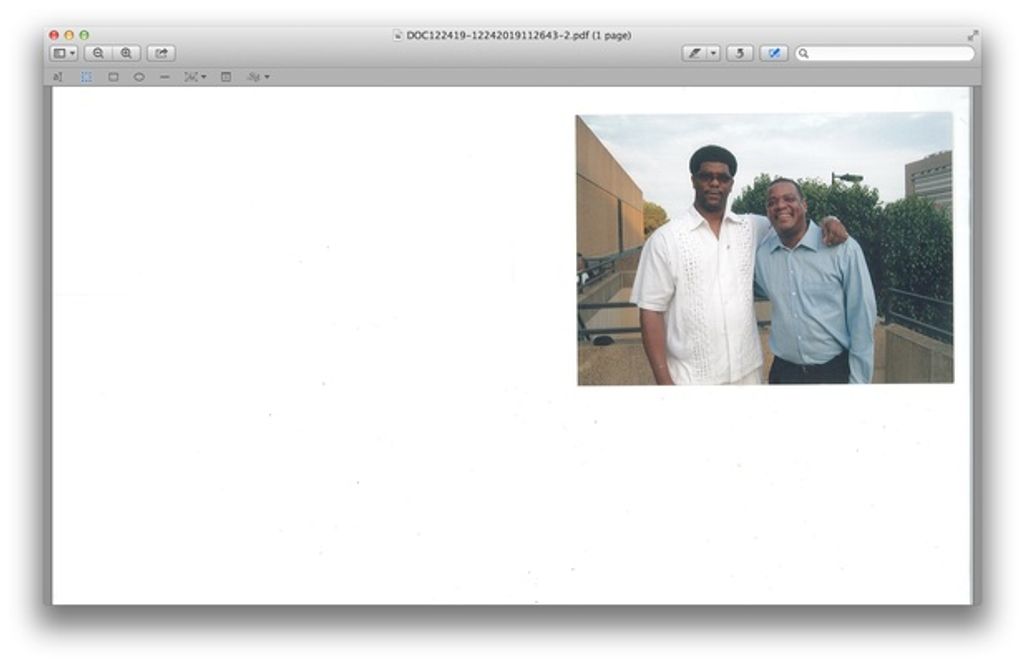Screen dimensions: 1024x664
Task: Enable the Text Selection tool
Action: pos(57,77)
